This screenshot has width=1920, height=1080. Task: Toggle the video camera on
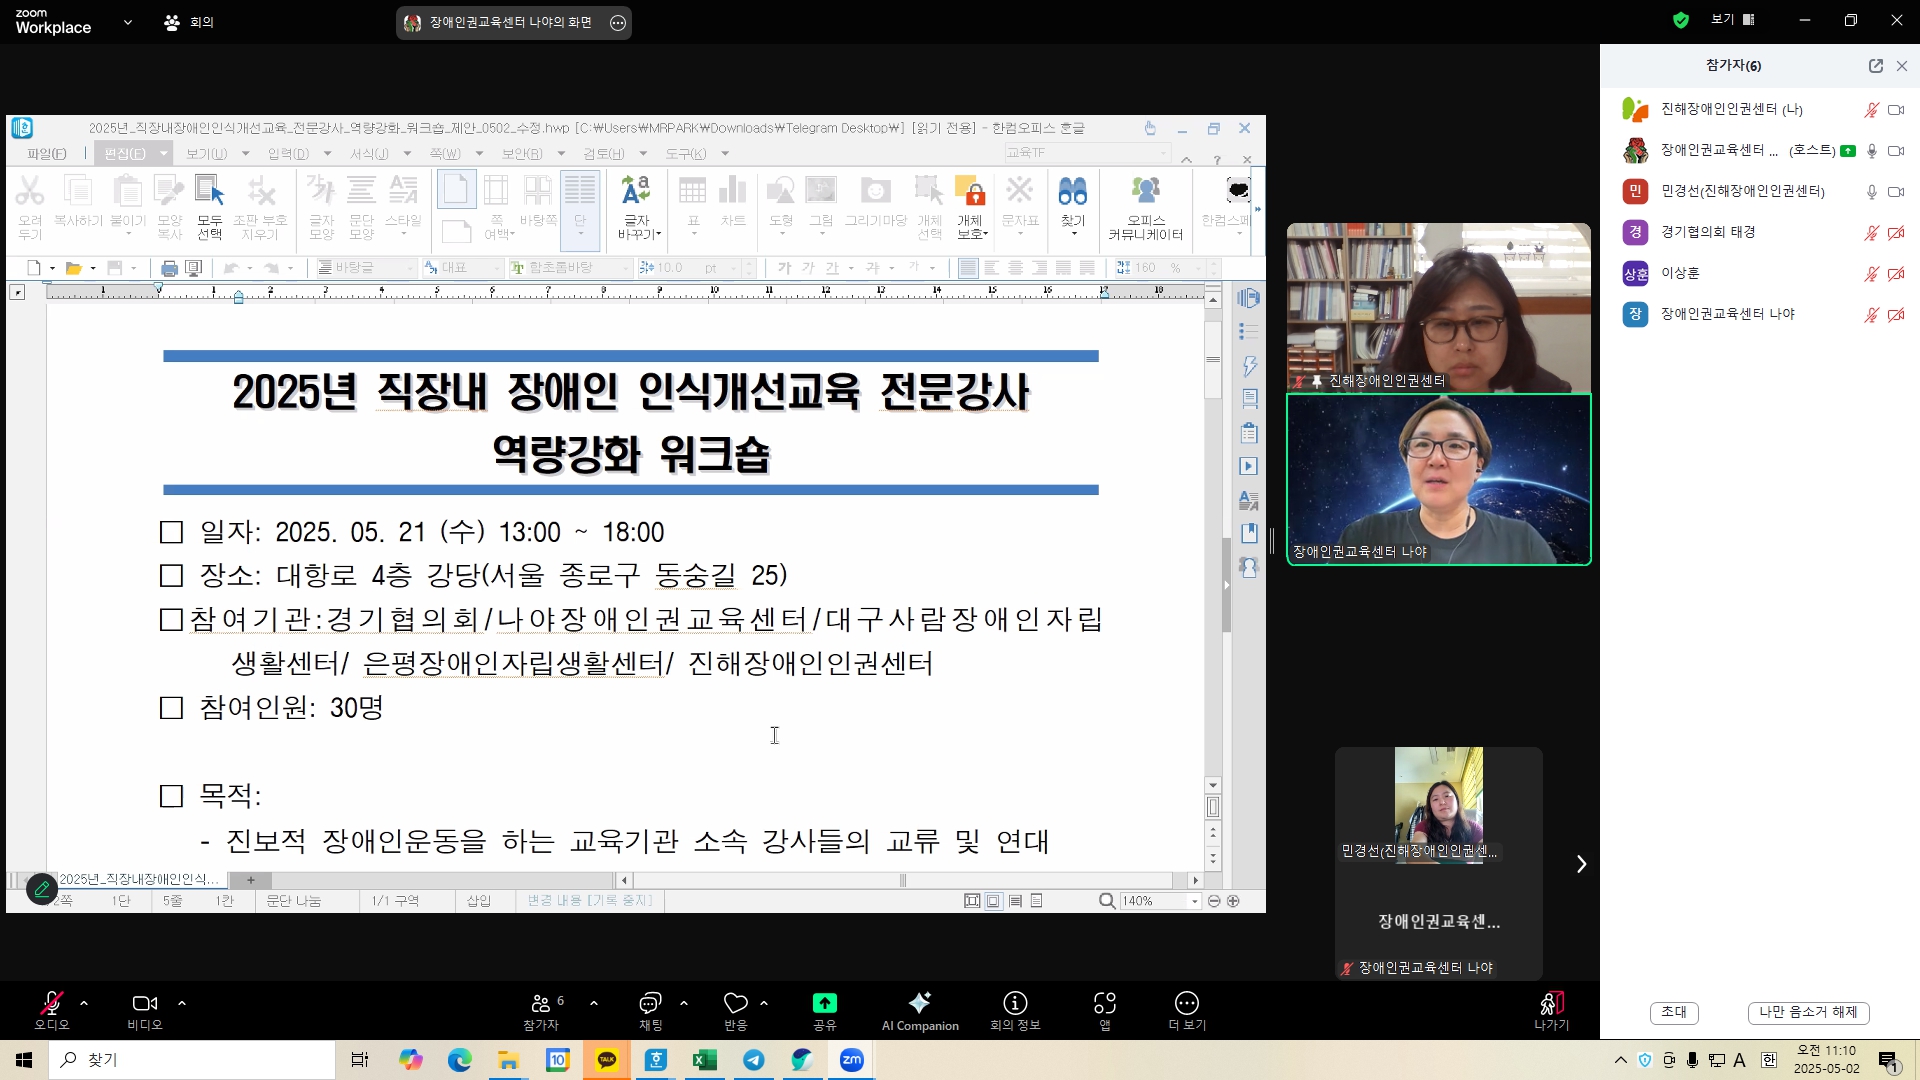[144, 1004]
